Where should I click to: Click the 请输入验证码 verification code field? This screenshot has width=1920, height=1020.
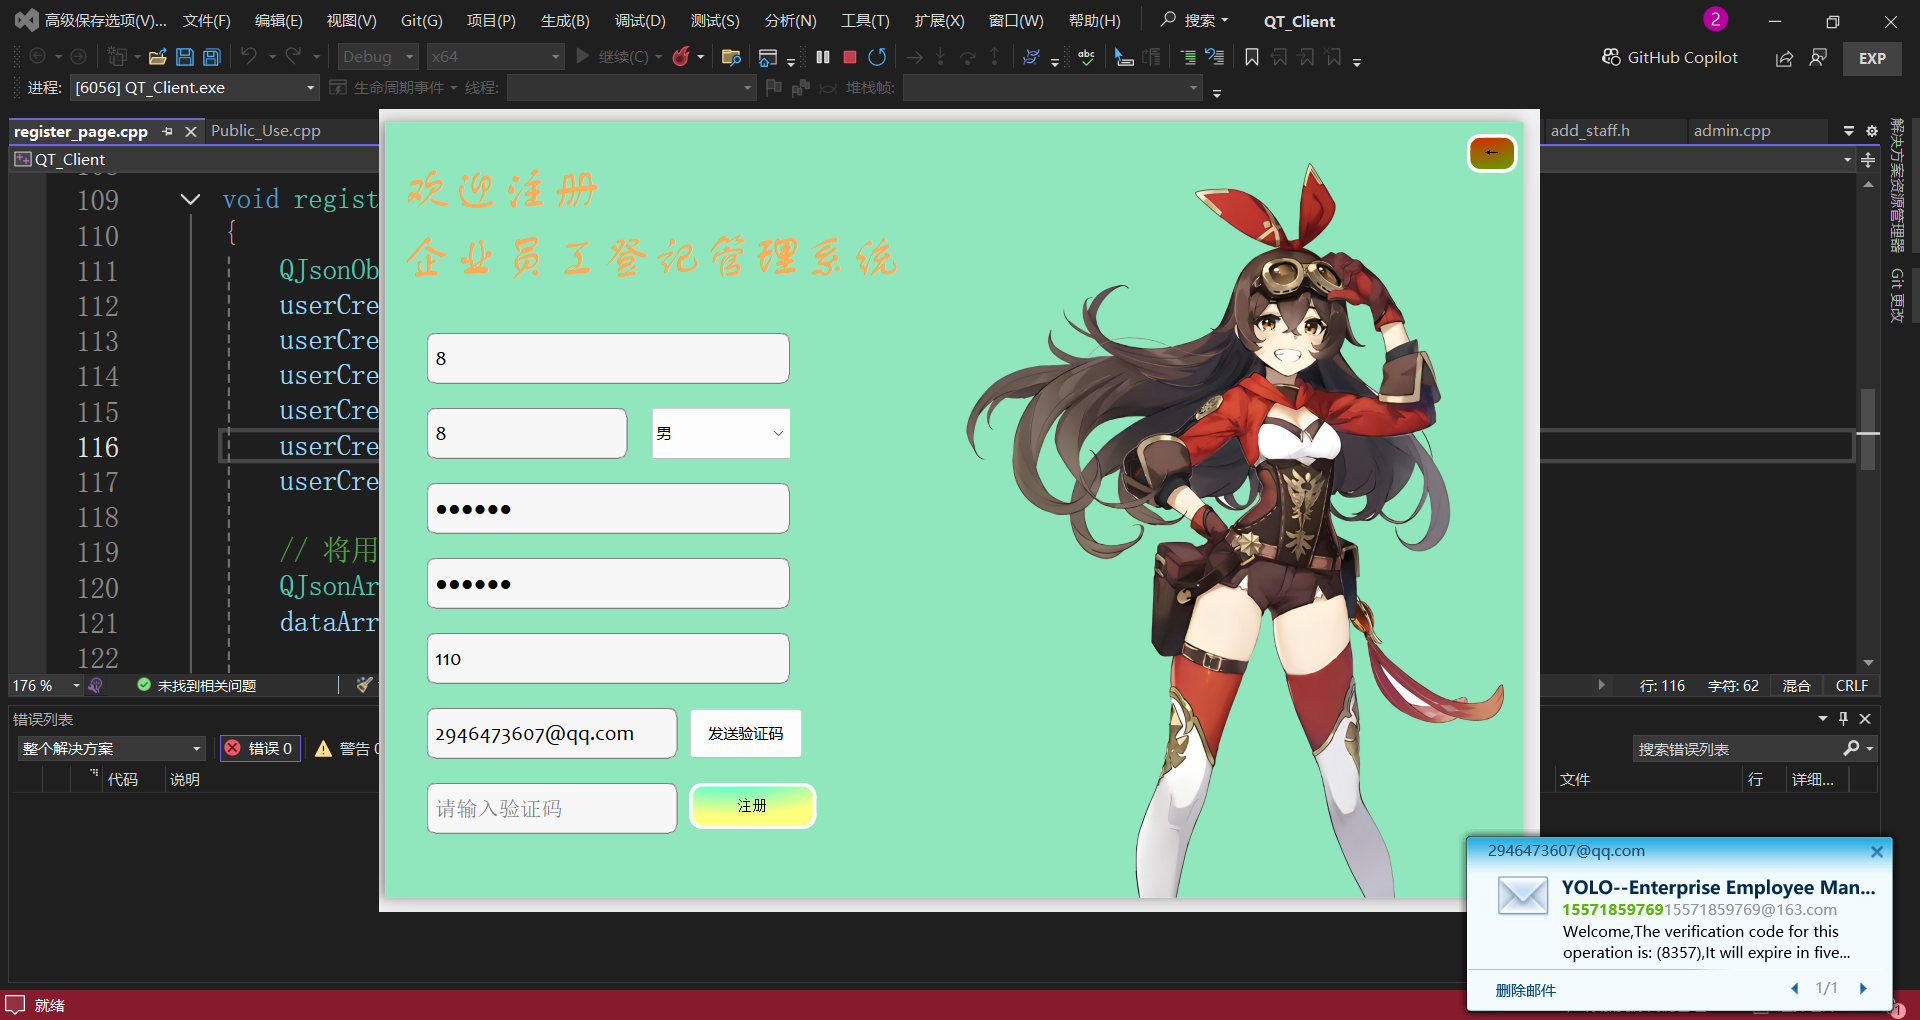[551, 808]
